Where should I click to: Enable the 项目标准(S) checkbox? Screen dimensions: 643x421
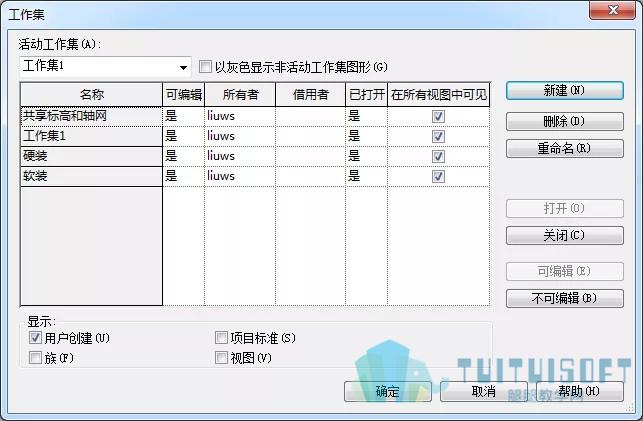221,338
